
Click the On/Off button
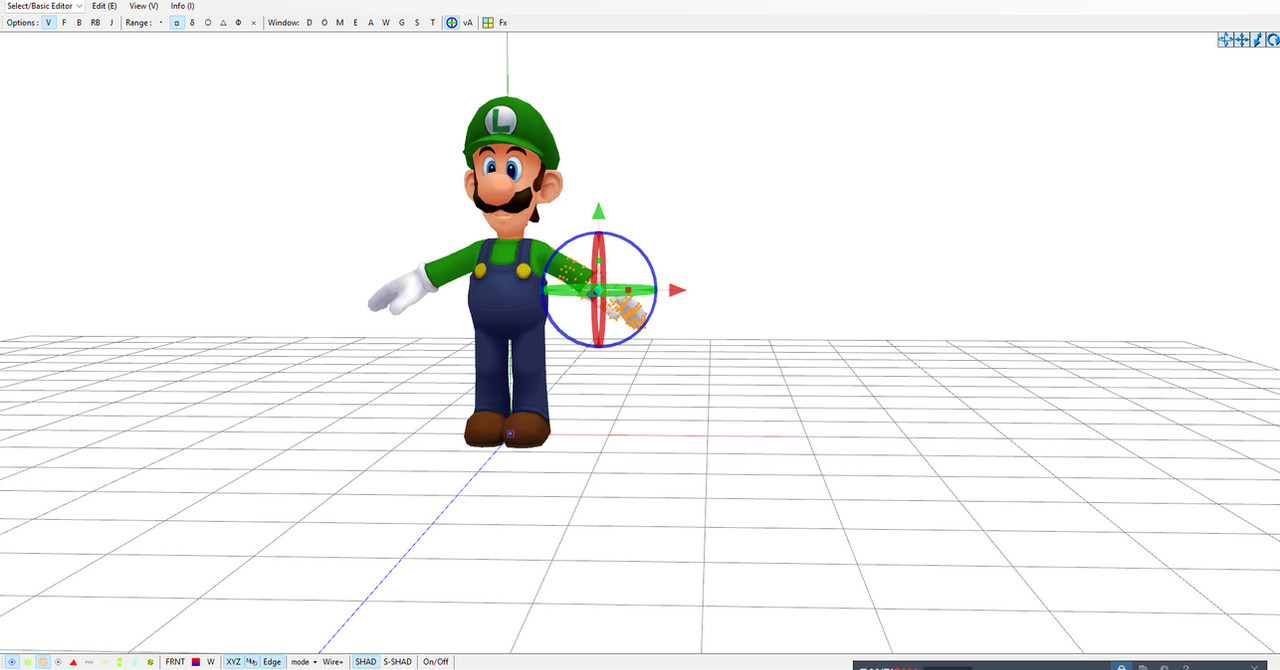(436, 662)
